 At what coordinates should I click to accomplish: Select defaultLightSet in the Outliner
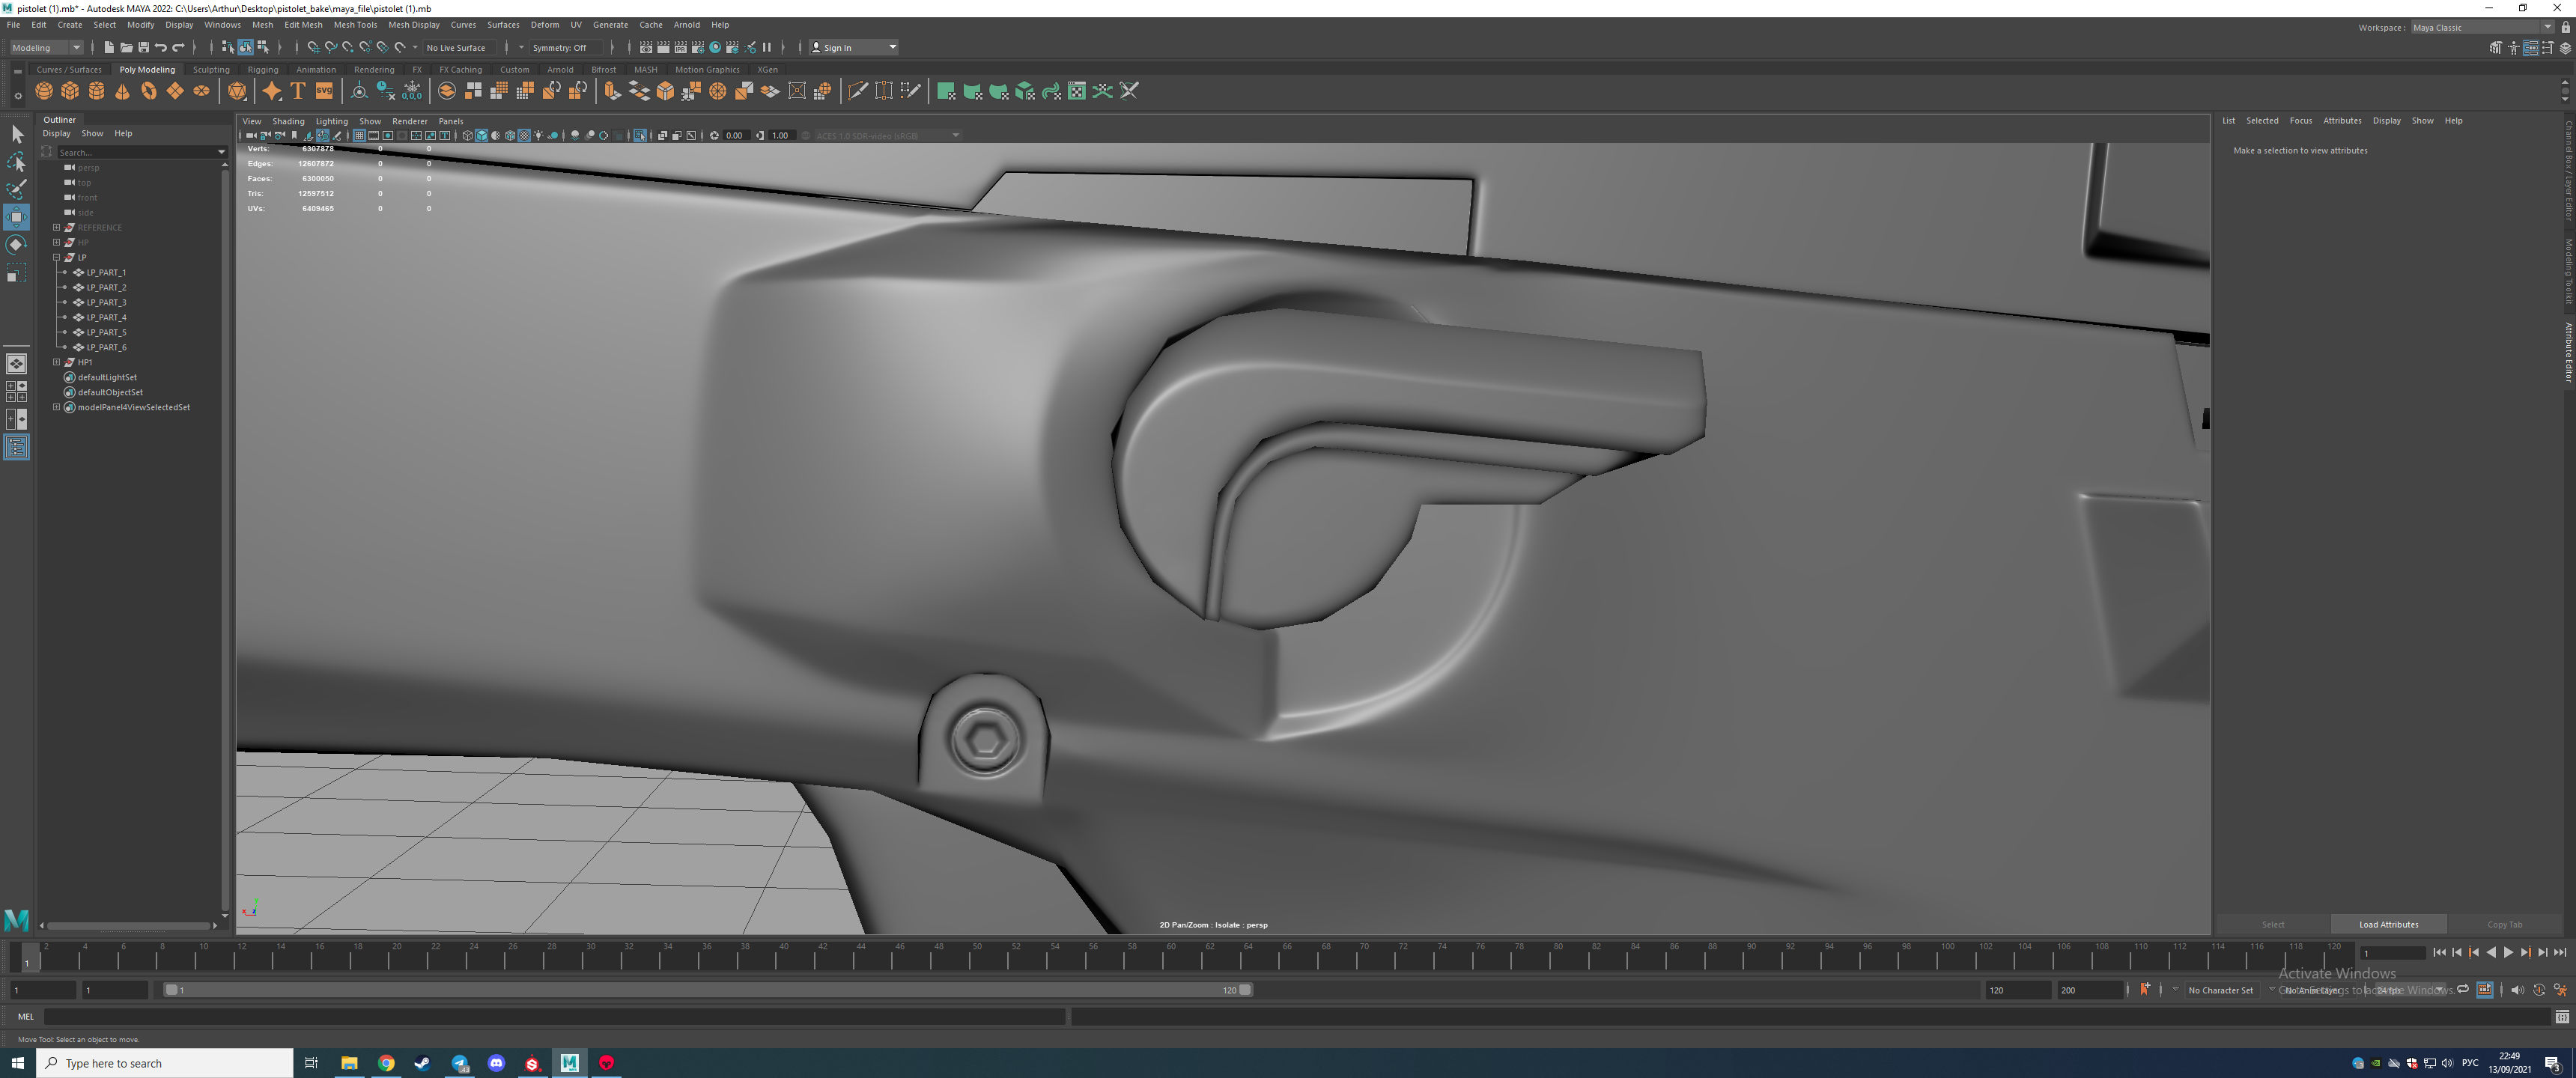[107, 377]
